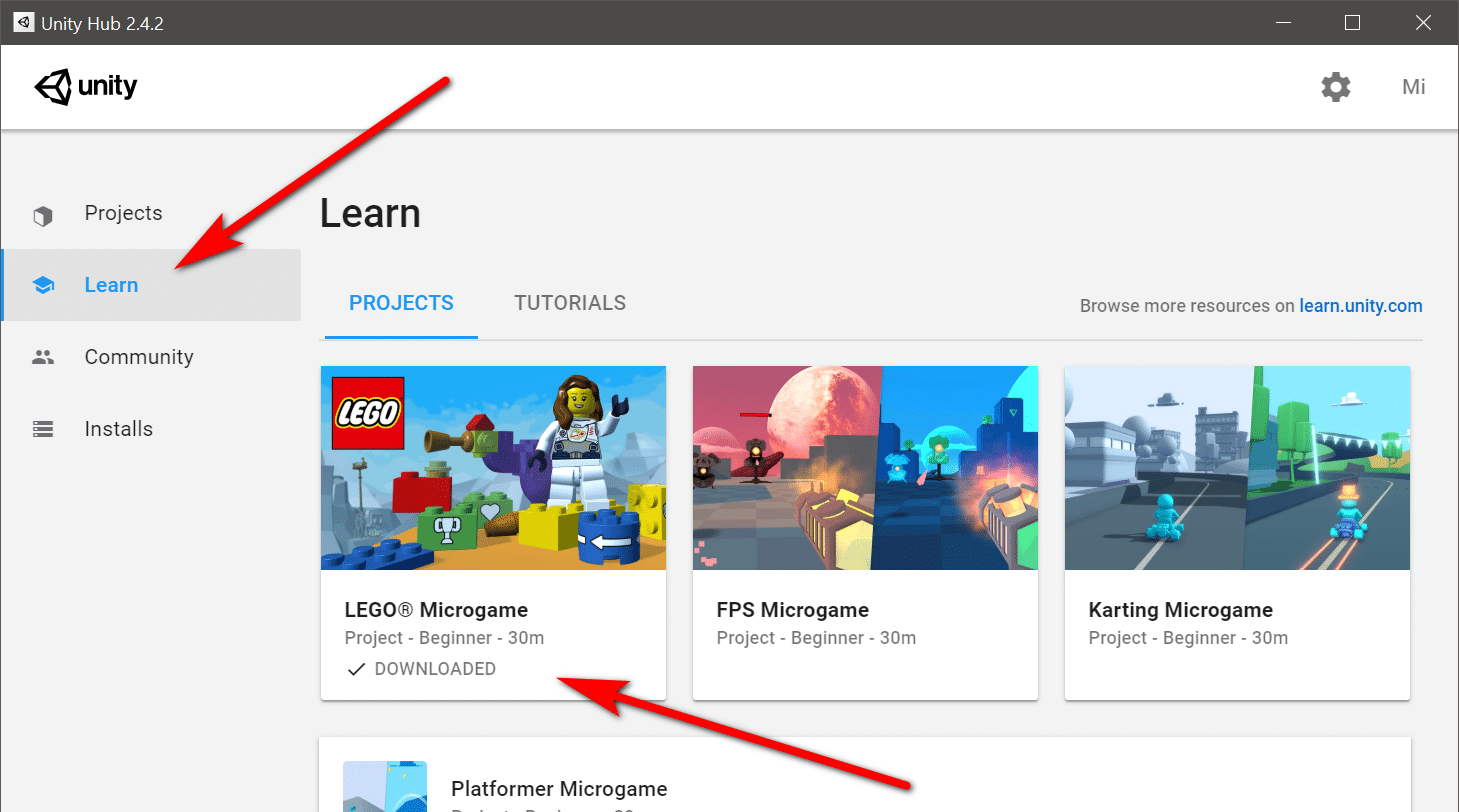Click the Community people icon
This screenshot has height=812, width=1459.
point(43,357)
